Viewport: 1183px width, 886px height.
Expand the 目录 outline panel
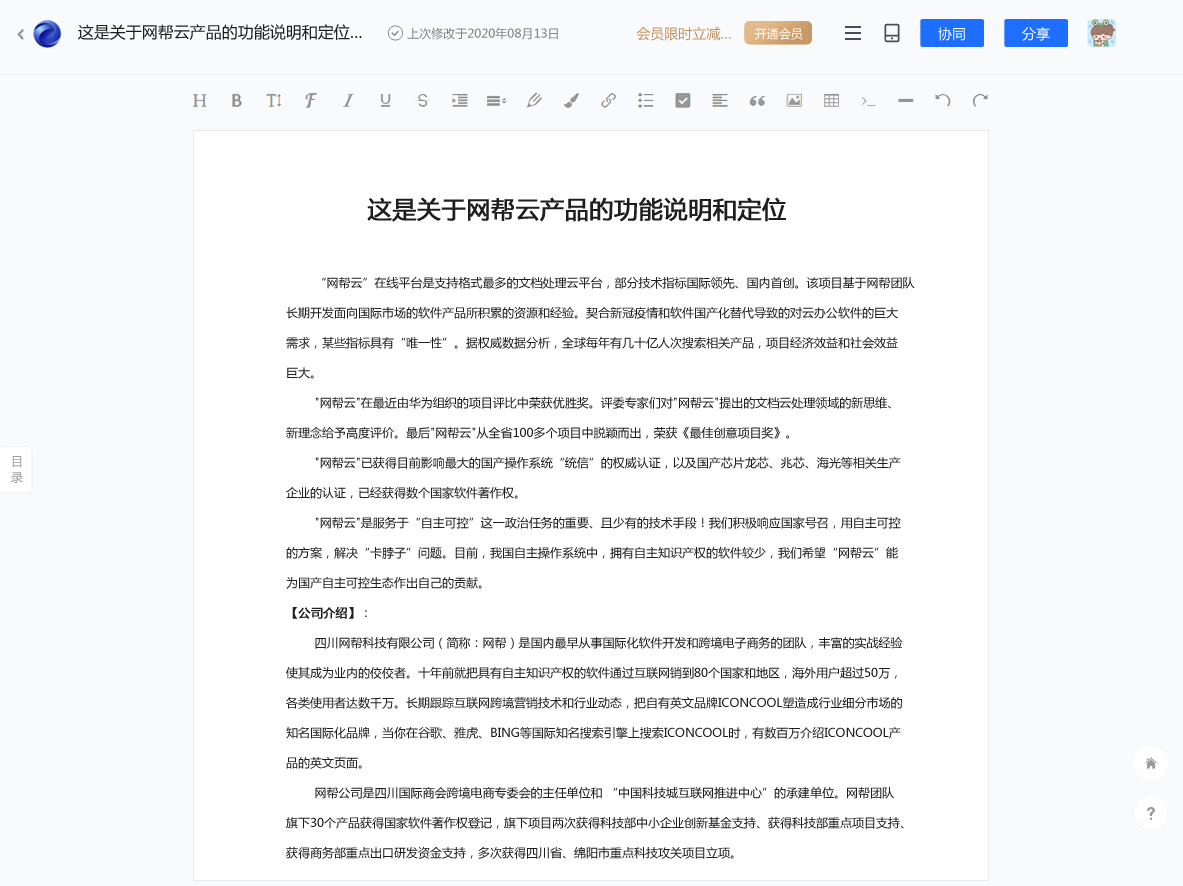coord(17,469)
